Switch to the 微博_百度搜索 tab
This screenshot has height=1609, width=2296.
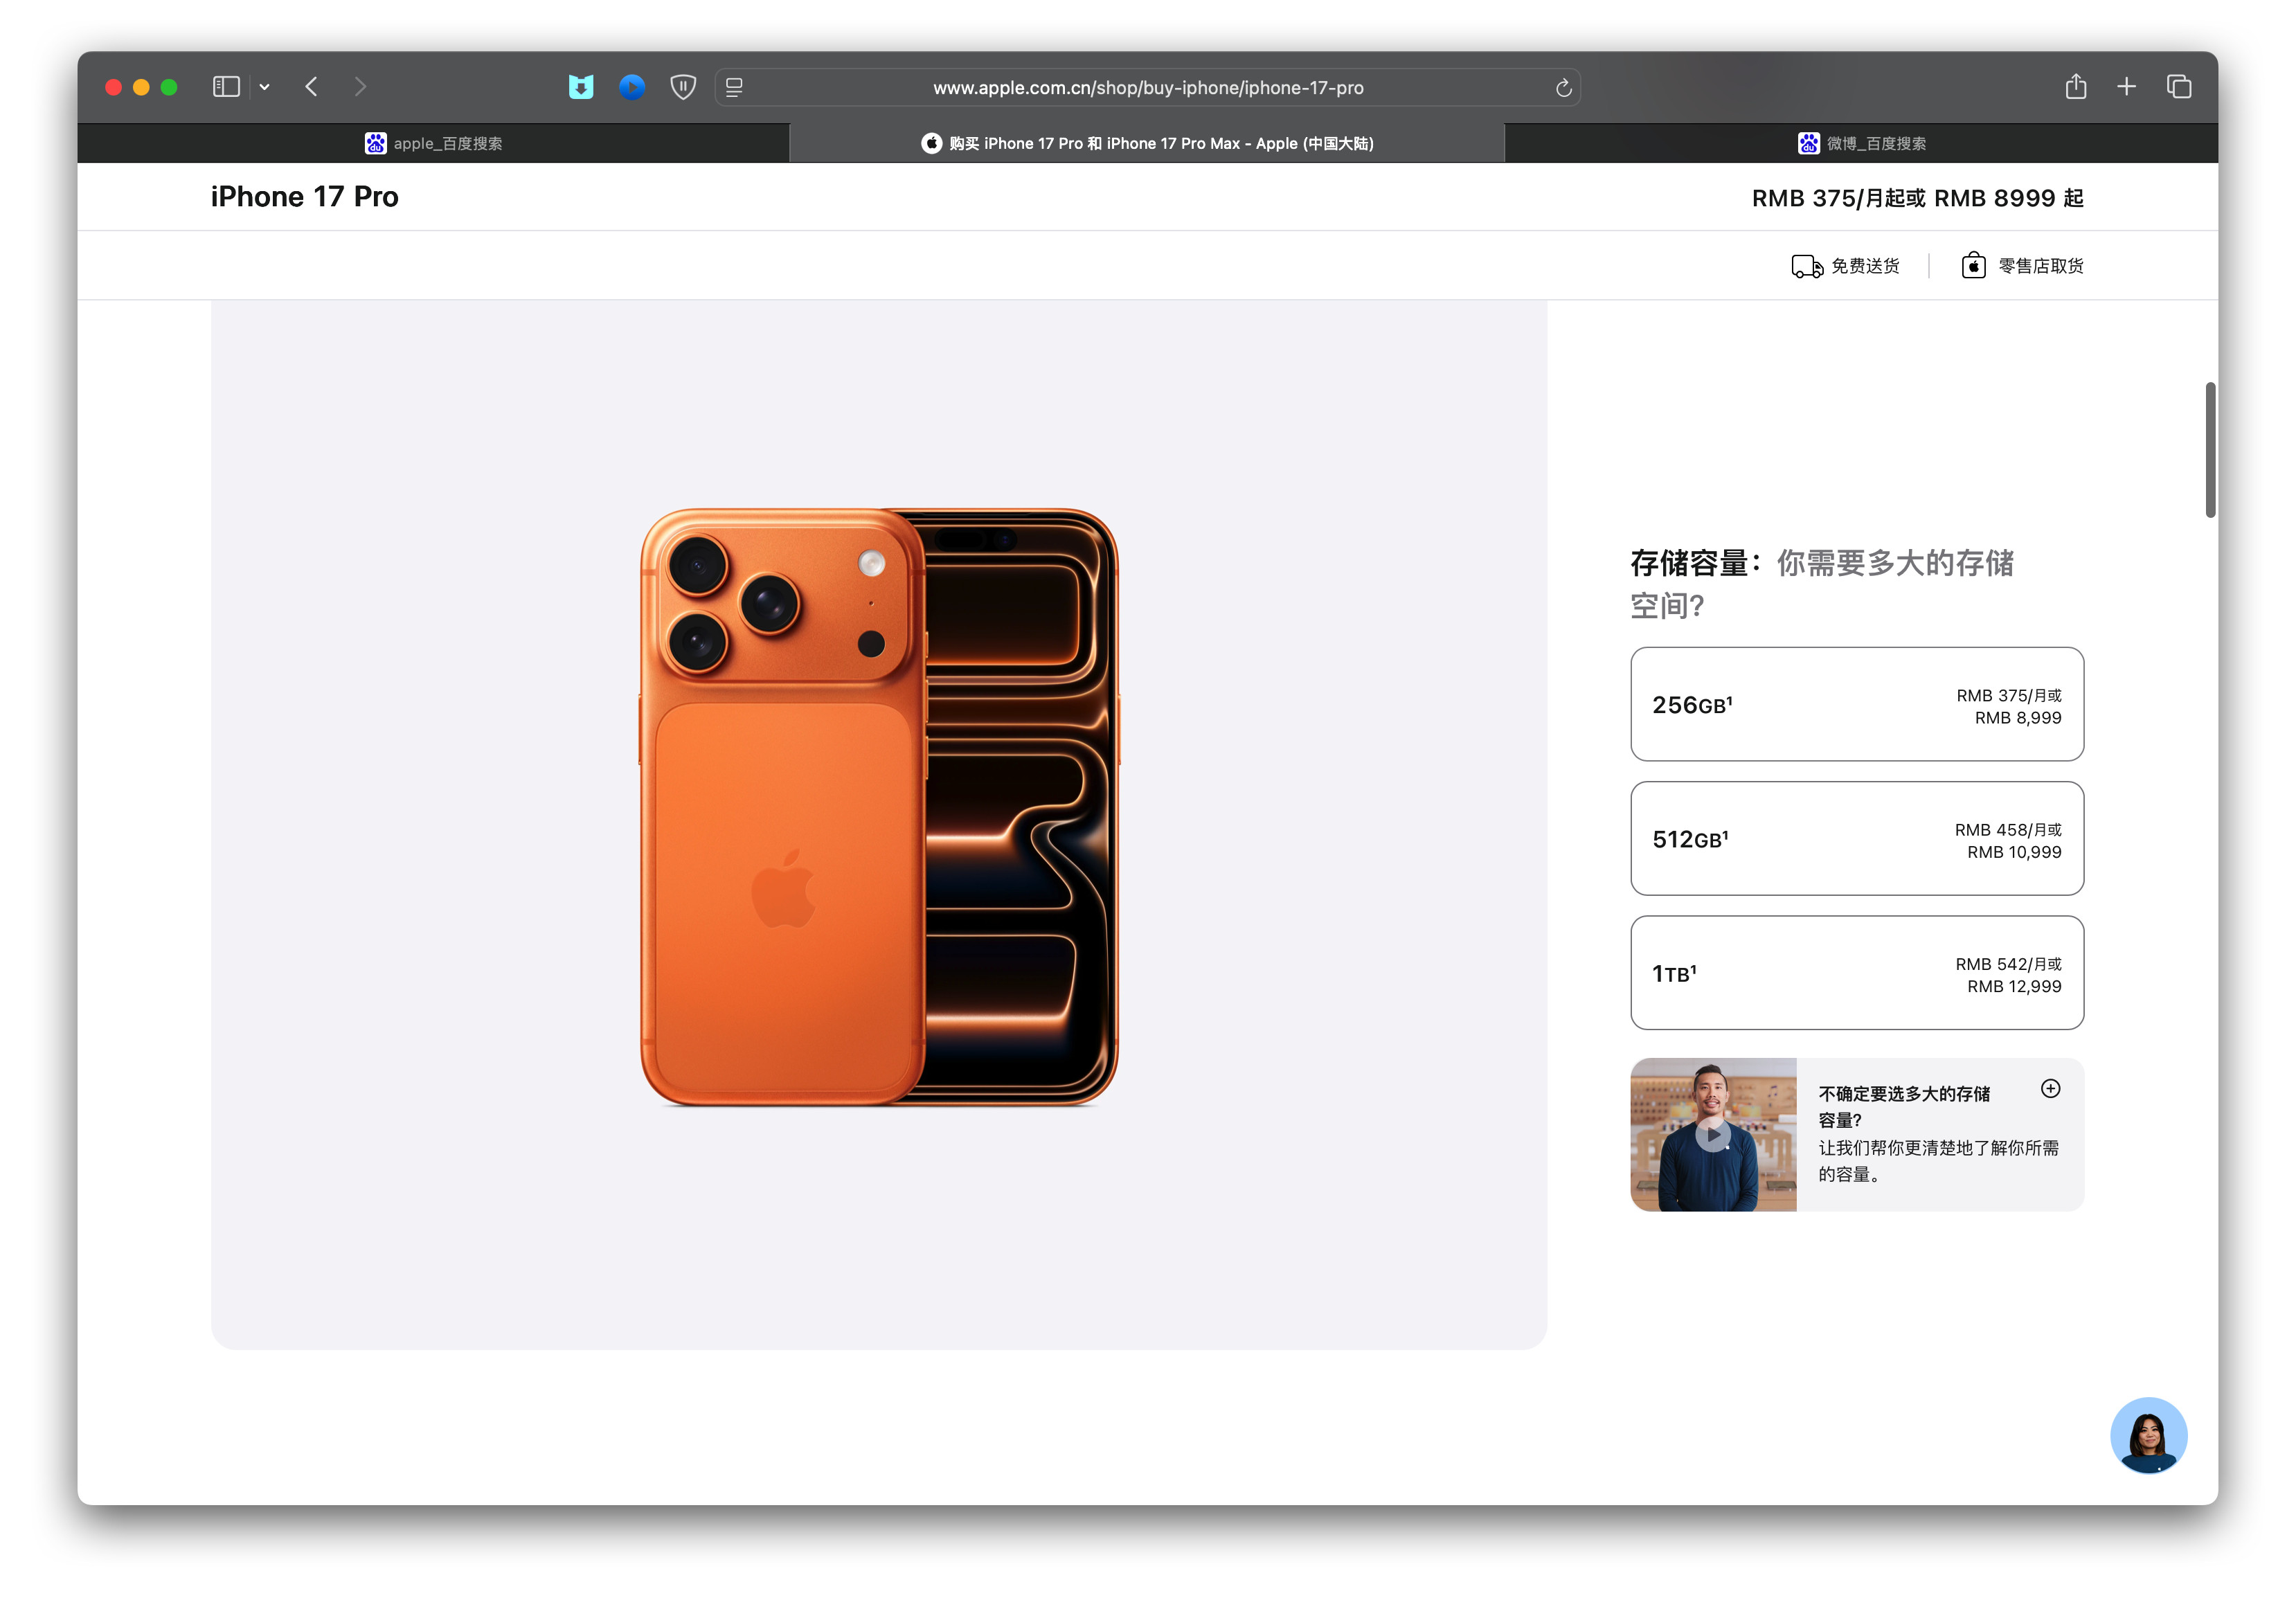click(1861, 143)
